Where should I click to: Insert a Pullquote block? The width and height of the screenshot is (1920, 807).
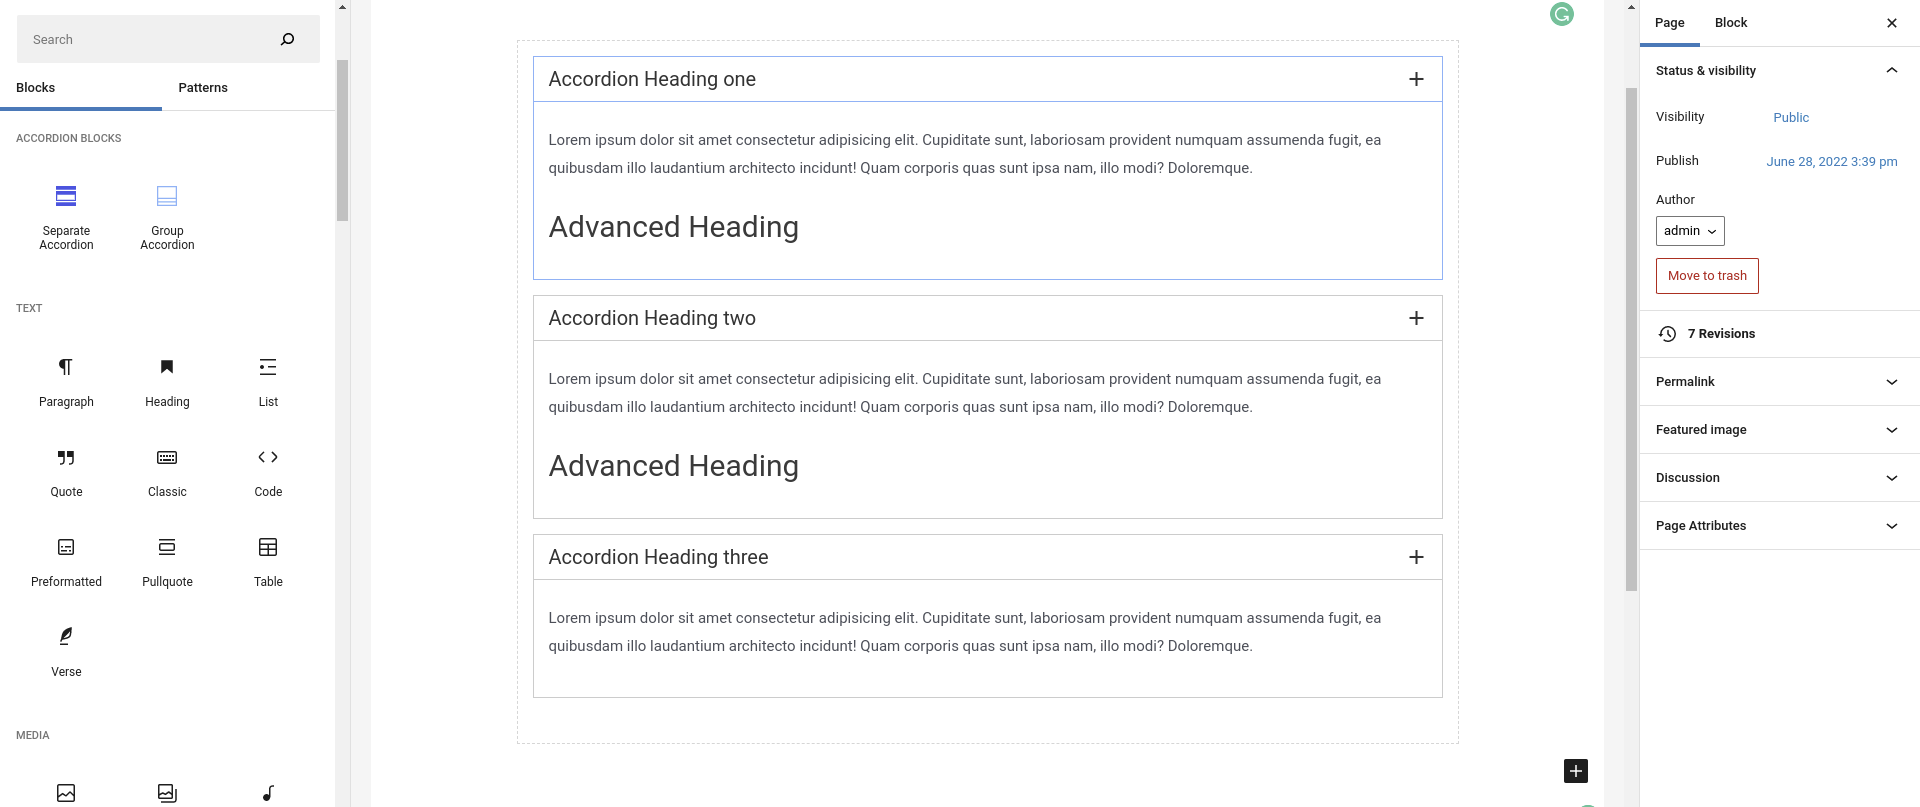(167, 561)
